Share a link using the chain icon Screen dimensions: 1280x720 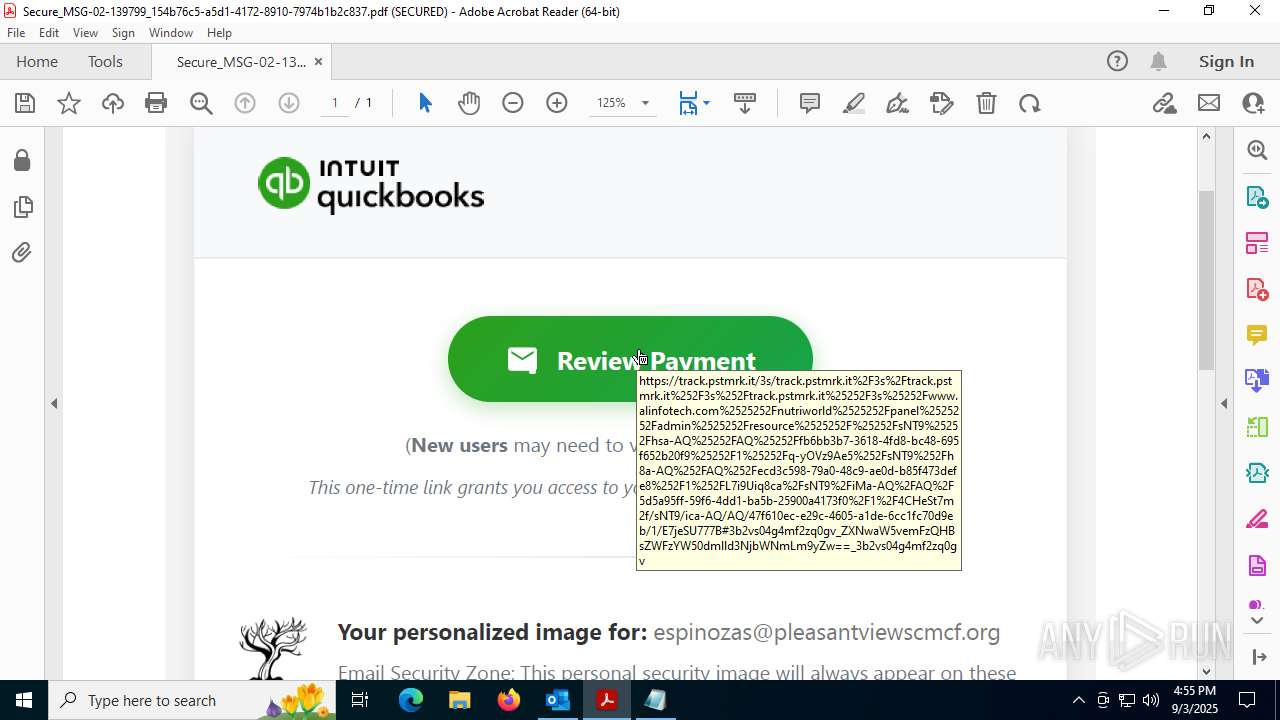[1165, 103]
